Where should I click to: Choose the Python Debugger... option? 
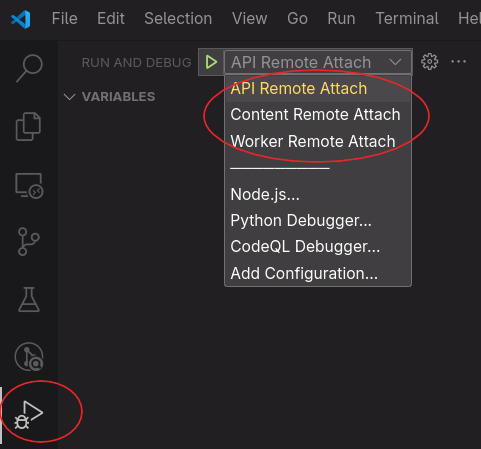click(x=318, y=221)
